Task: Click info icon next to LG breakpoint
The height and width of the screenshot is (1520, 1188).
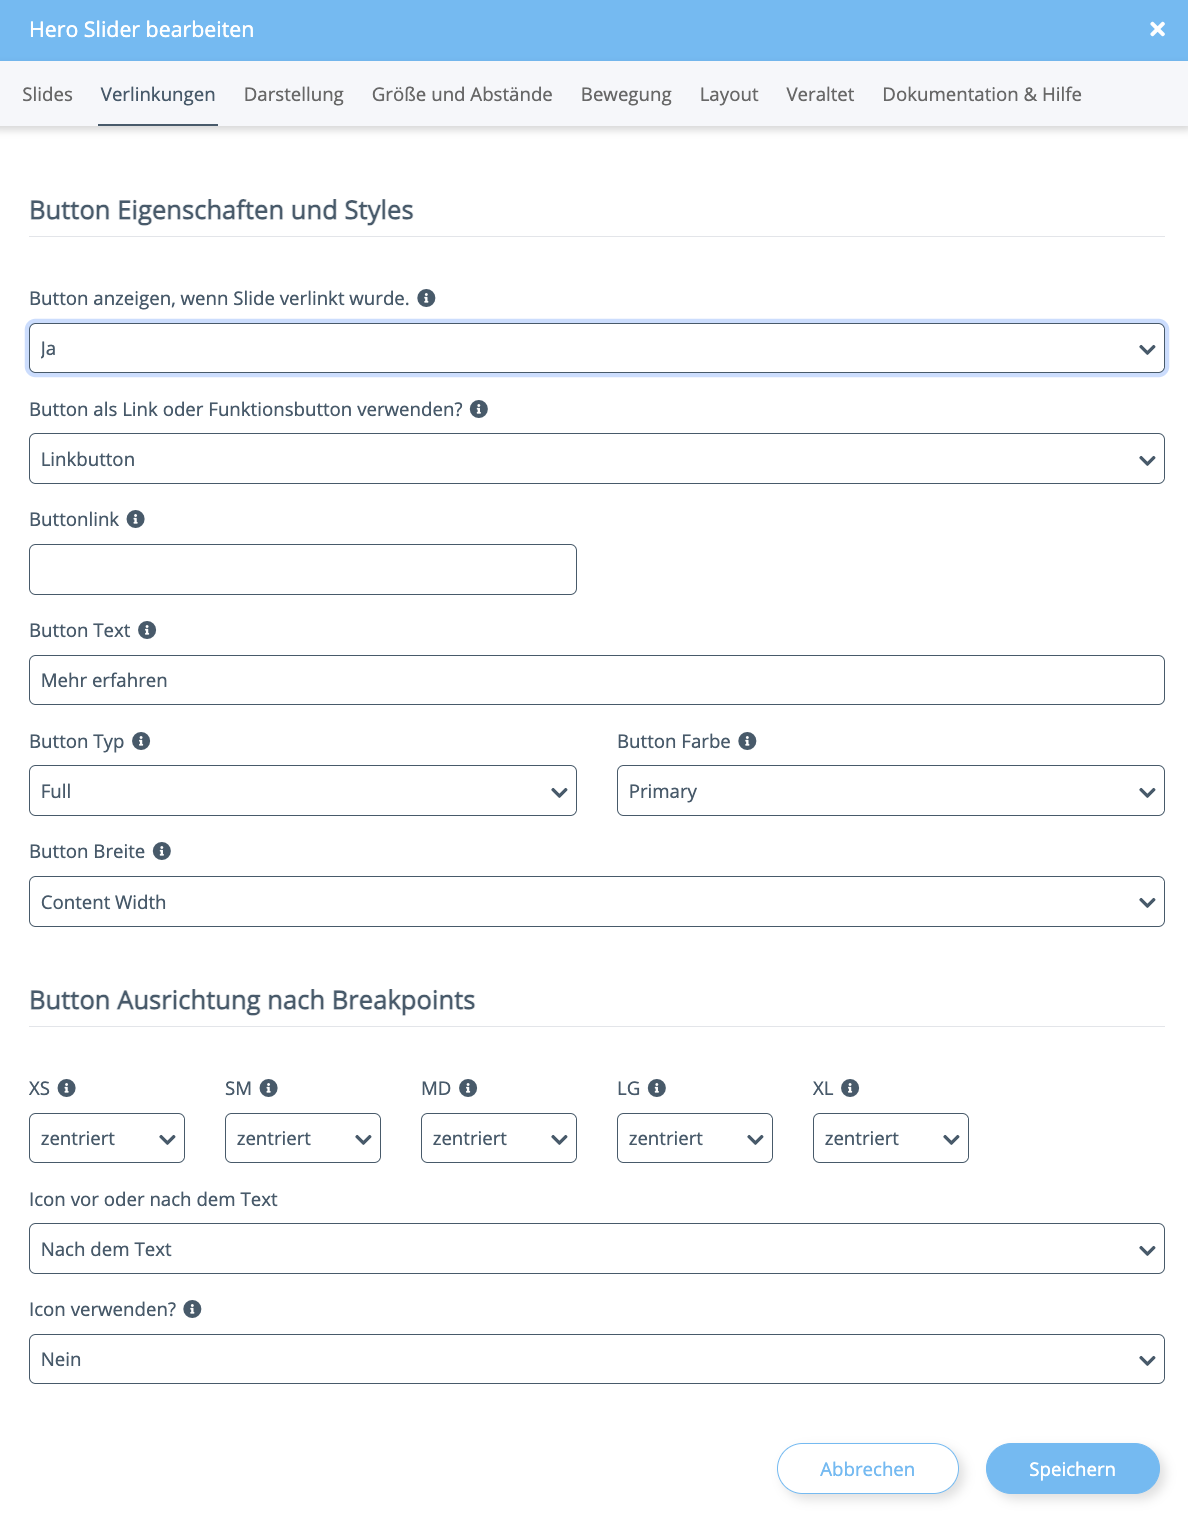Action: click(x=657, y=1088)
